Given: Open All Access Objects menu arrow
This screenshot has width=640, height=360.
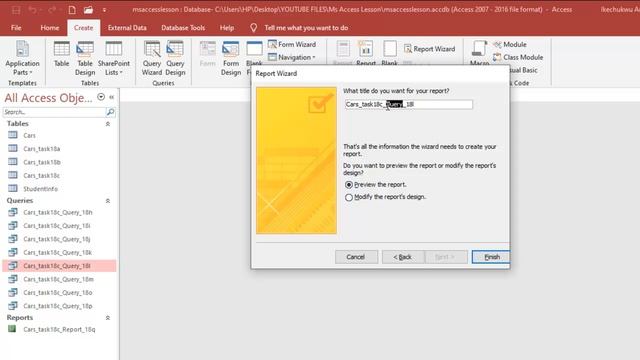Looking at the screenshot, I should 101,97.
